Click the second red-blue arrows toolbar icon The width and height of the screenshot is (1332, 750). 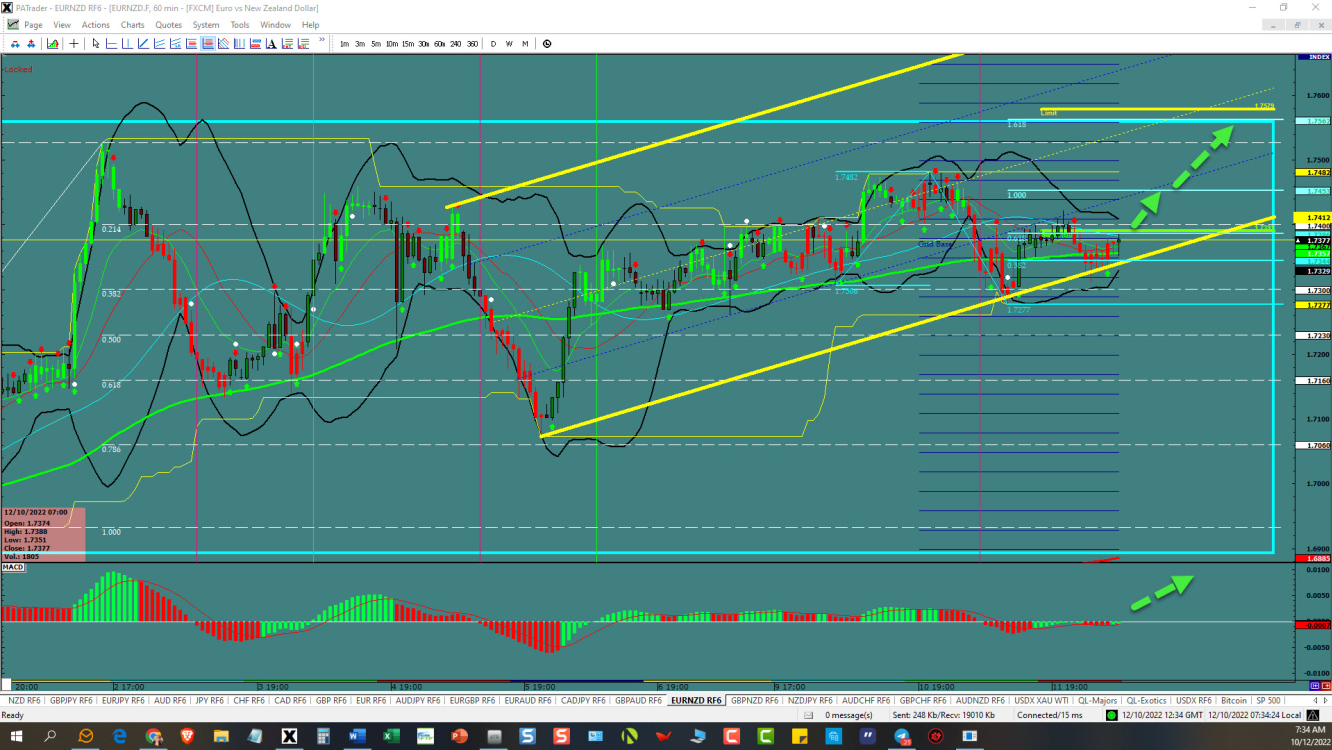point(31,44)
